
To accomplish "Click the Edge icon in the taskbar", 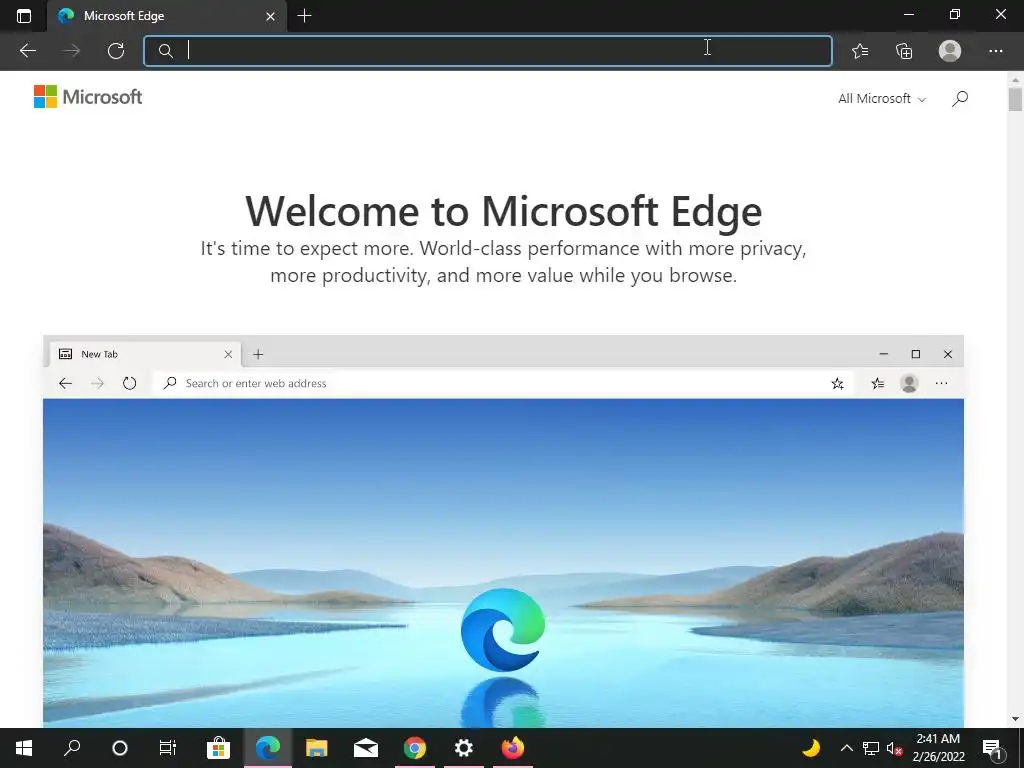I will pos(268,748).
